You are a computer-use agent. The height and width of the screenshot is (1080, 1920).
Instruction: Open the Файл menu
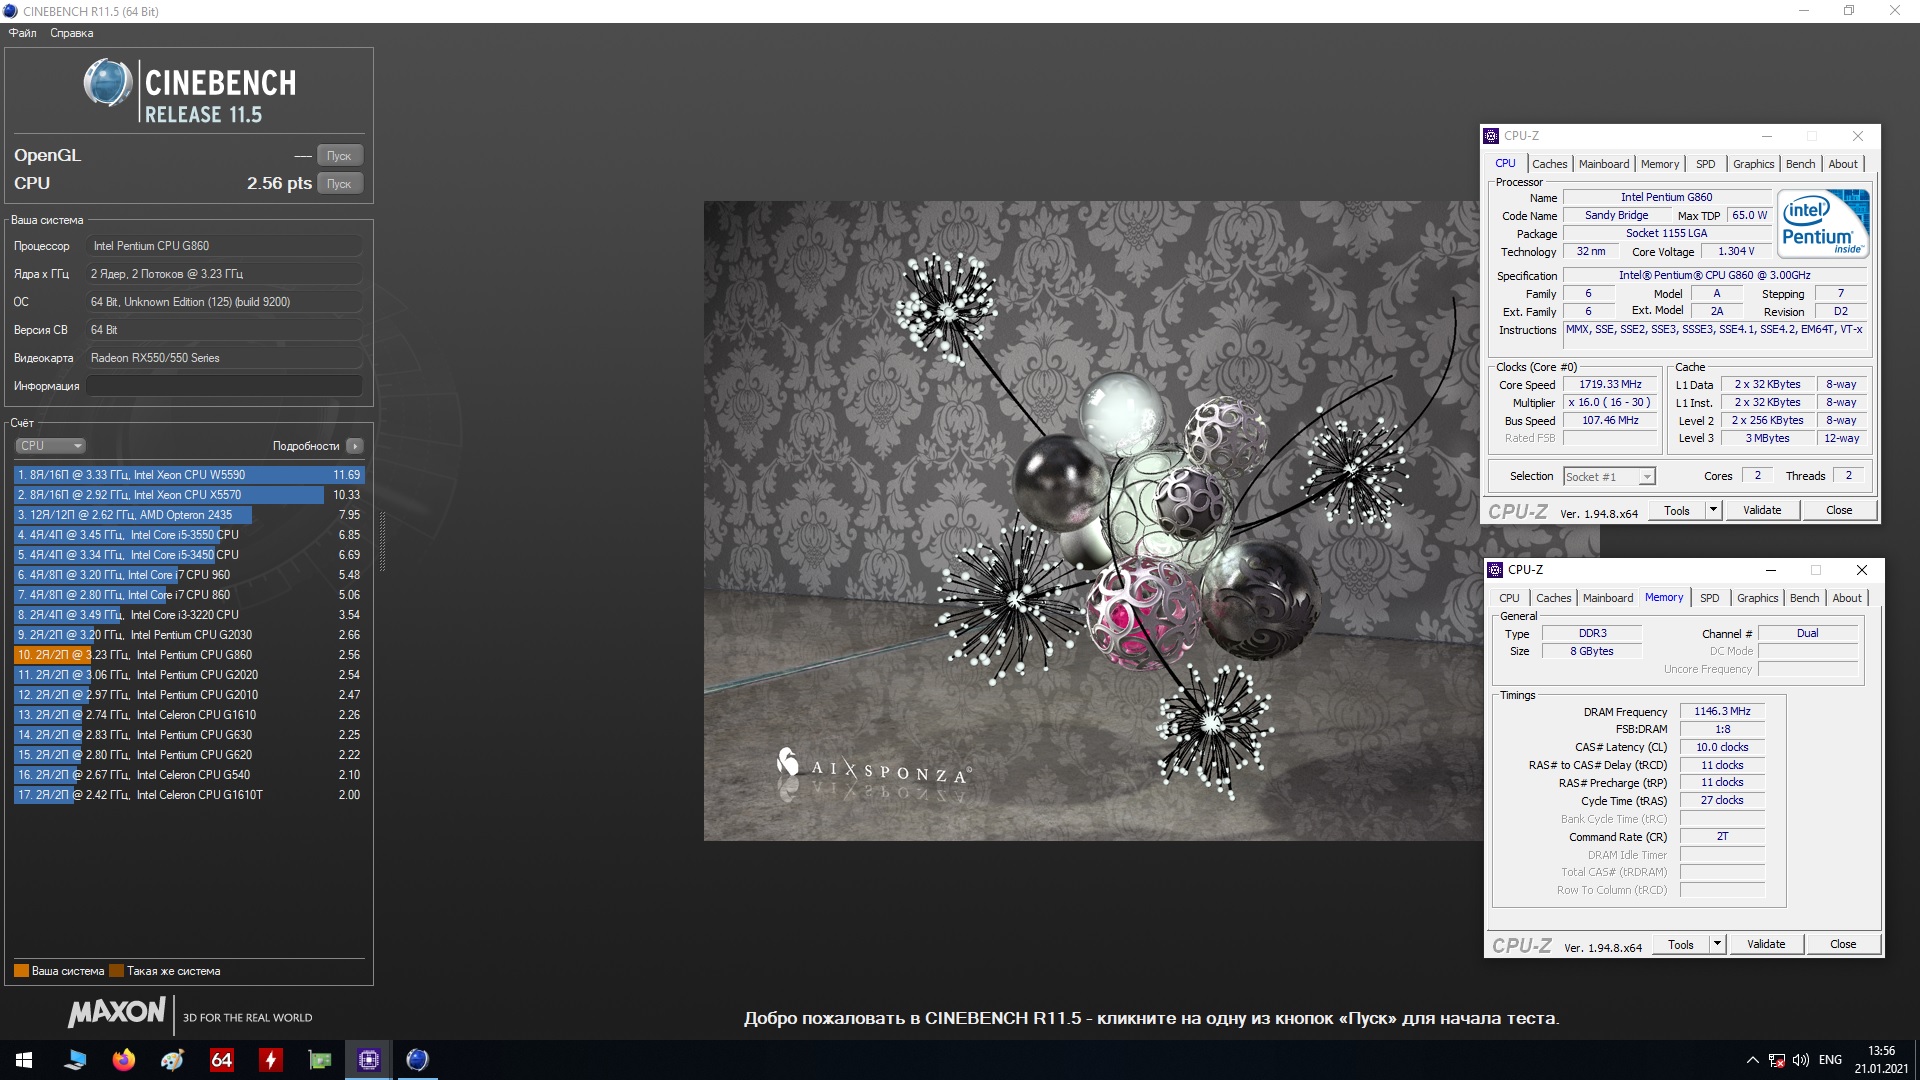(22, 33)
